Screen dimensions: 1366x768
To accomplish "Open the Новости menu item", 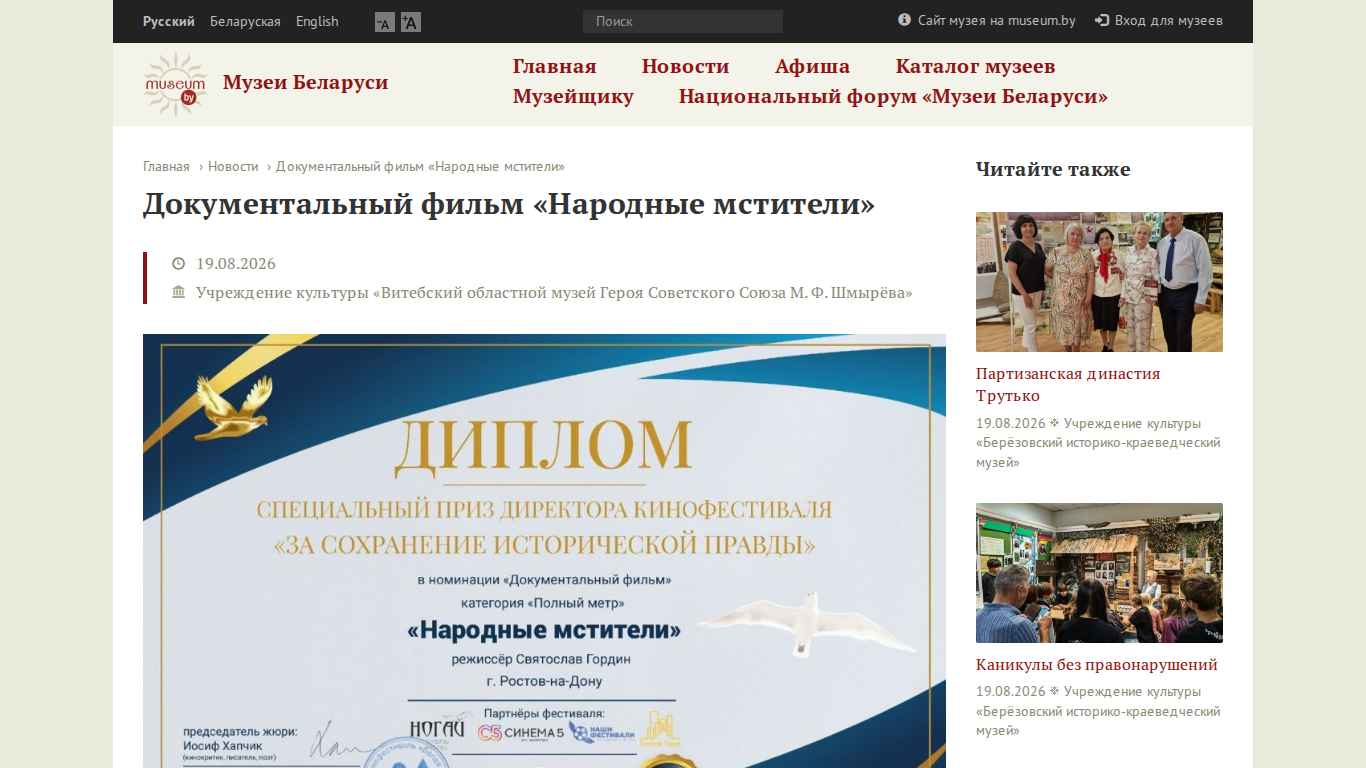I will coord(686,66).
